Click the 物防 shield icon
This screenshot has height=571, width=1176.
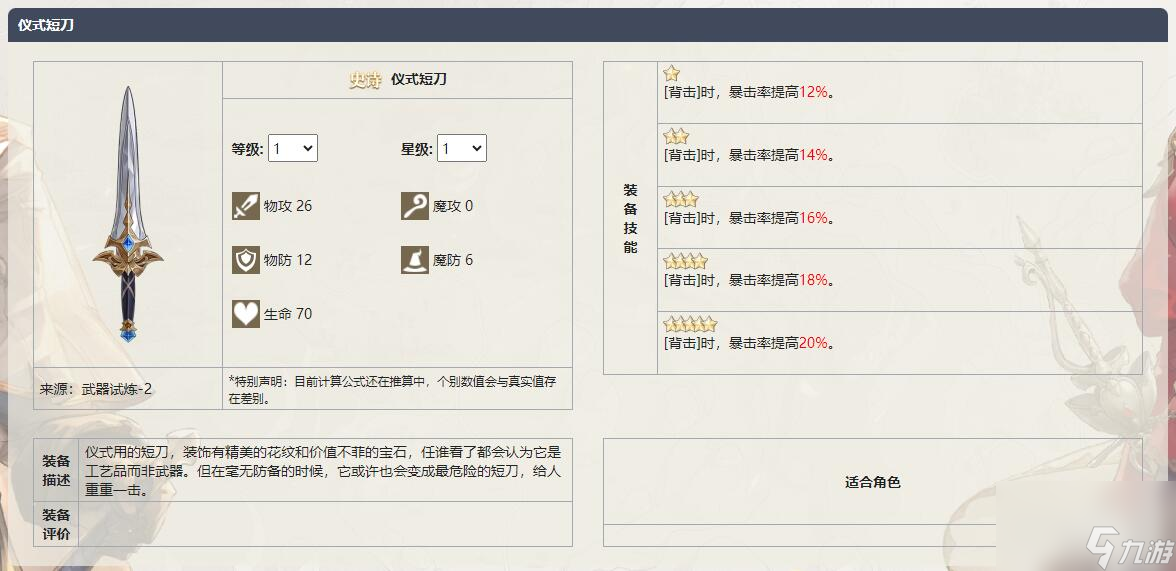point(245,260)
